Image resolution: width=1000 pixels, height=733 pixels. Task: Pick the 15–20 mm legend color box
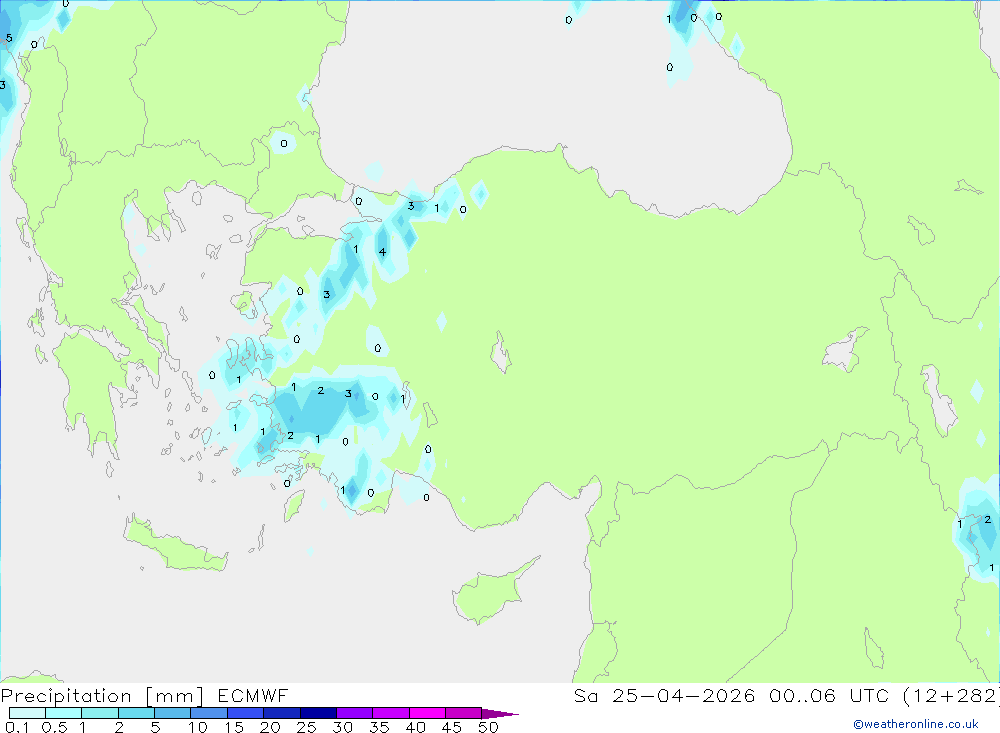coord(246,713)
